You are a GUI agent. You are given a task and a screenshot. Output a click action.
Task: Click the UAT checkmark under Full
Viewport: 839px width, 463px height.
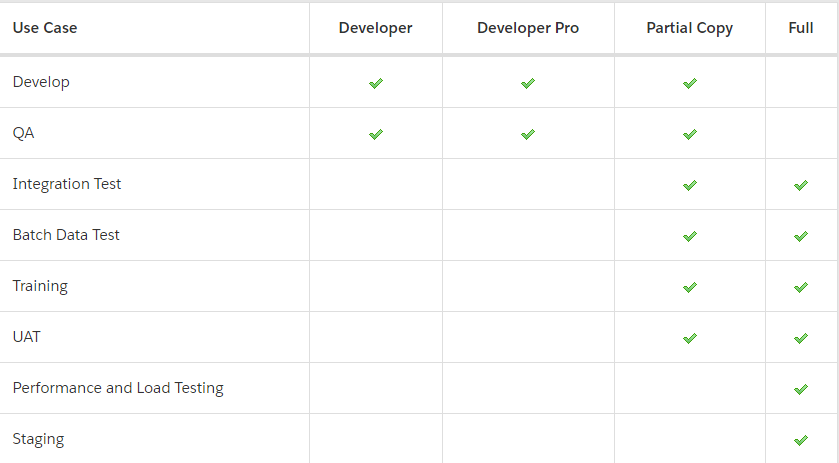(x=800, y=338)
